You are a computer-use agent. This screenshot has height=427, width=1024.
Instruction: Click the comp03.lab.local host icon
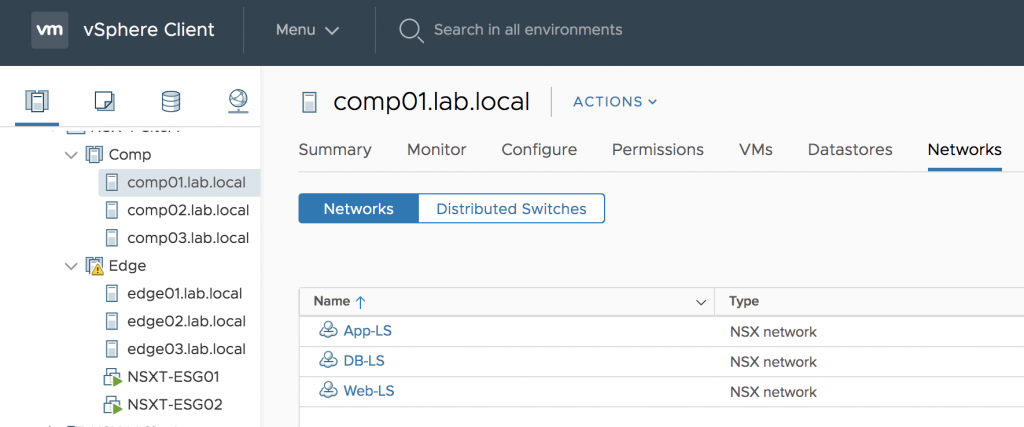coord(112,238)
